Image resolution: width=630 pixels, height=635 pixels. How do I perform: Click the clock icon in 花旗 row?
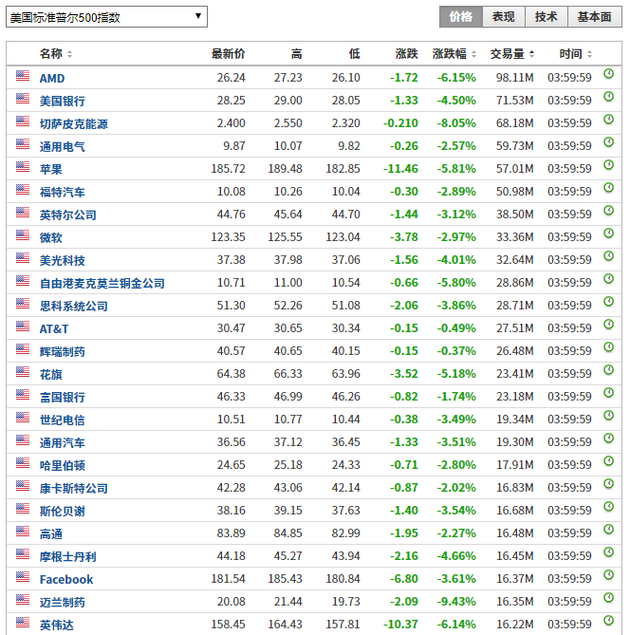[x=609, y=370]
